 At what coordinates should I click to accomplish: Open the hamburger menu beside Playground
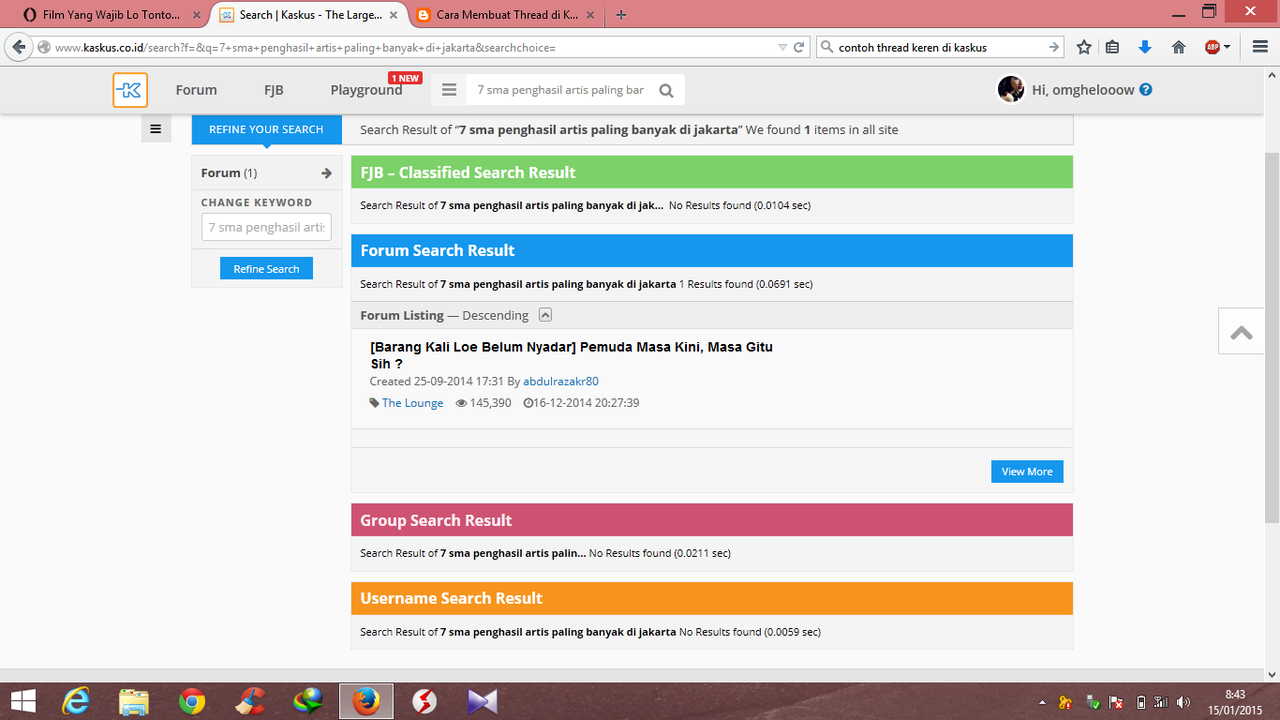[449, 90]
